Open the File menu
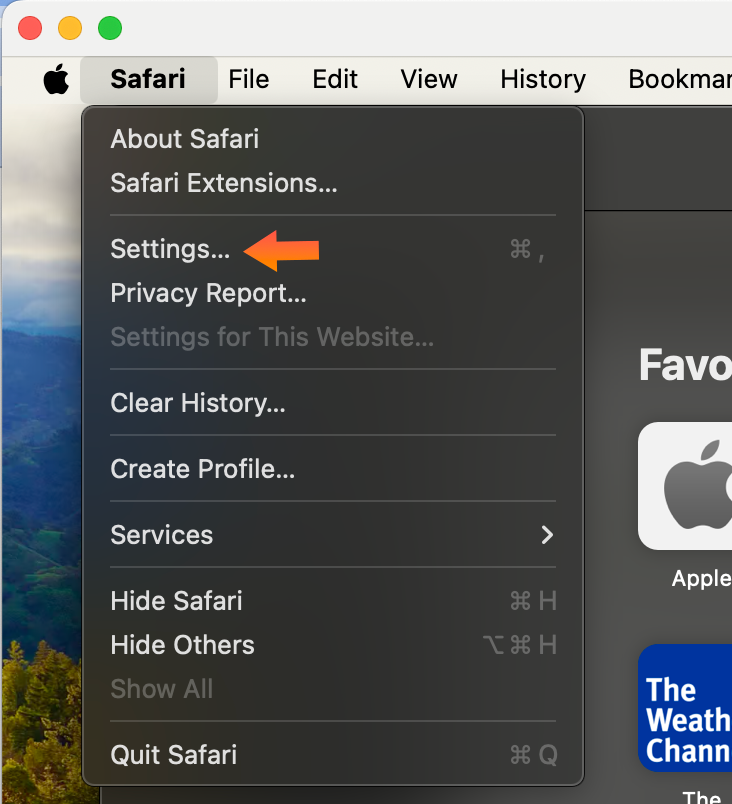 click(249, 79)
